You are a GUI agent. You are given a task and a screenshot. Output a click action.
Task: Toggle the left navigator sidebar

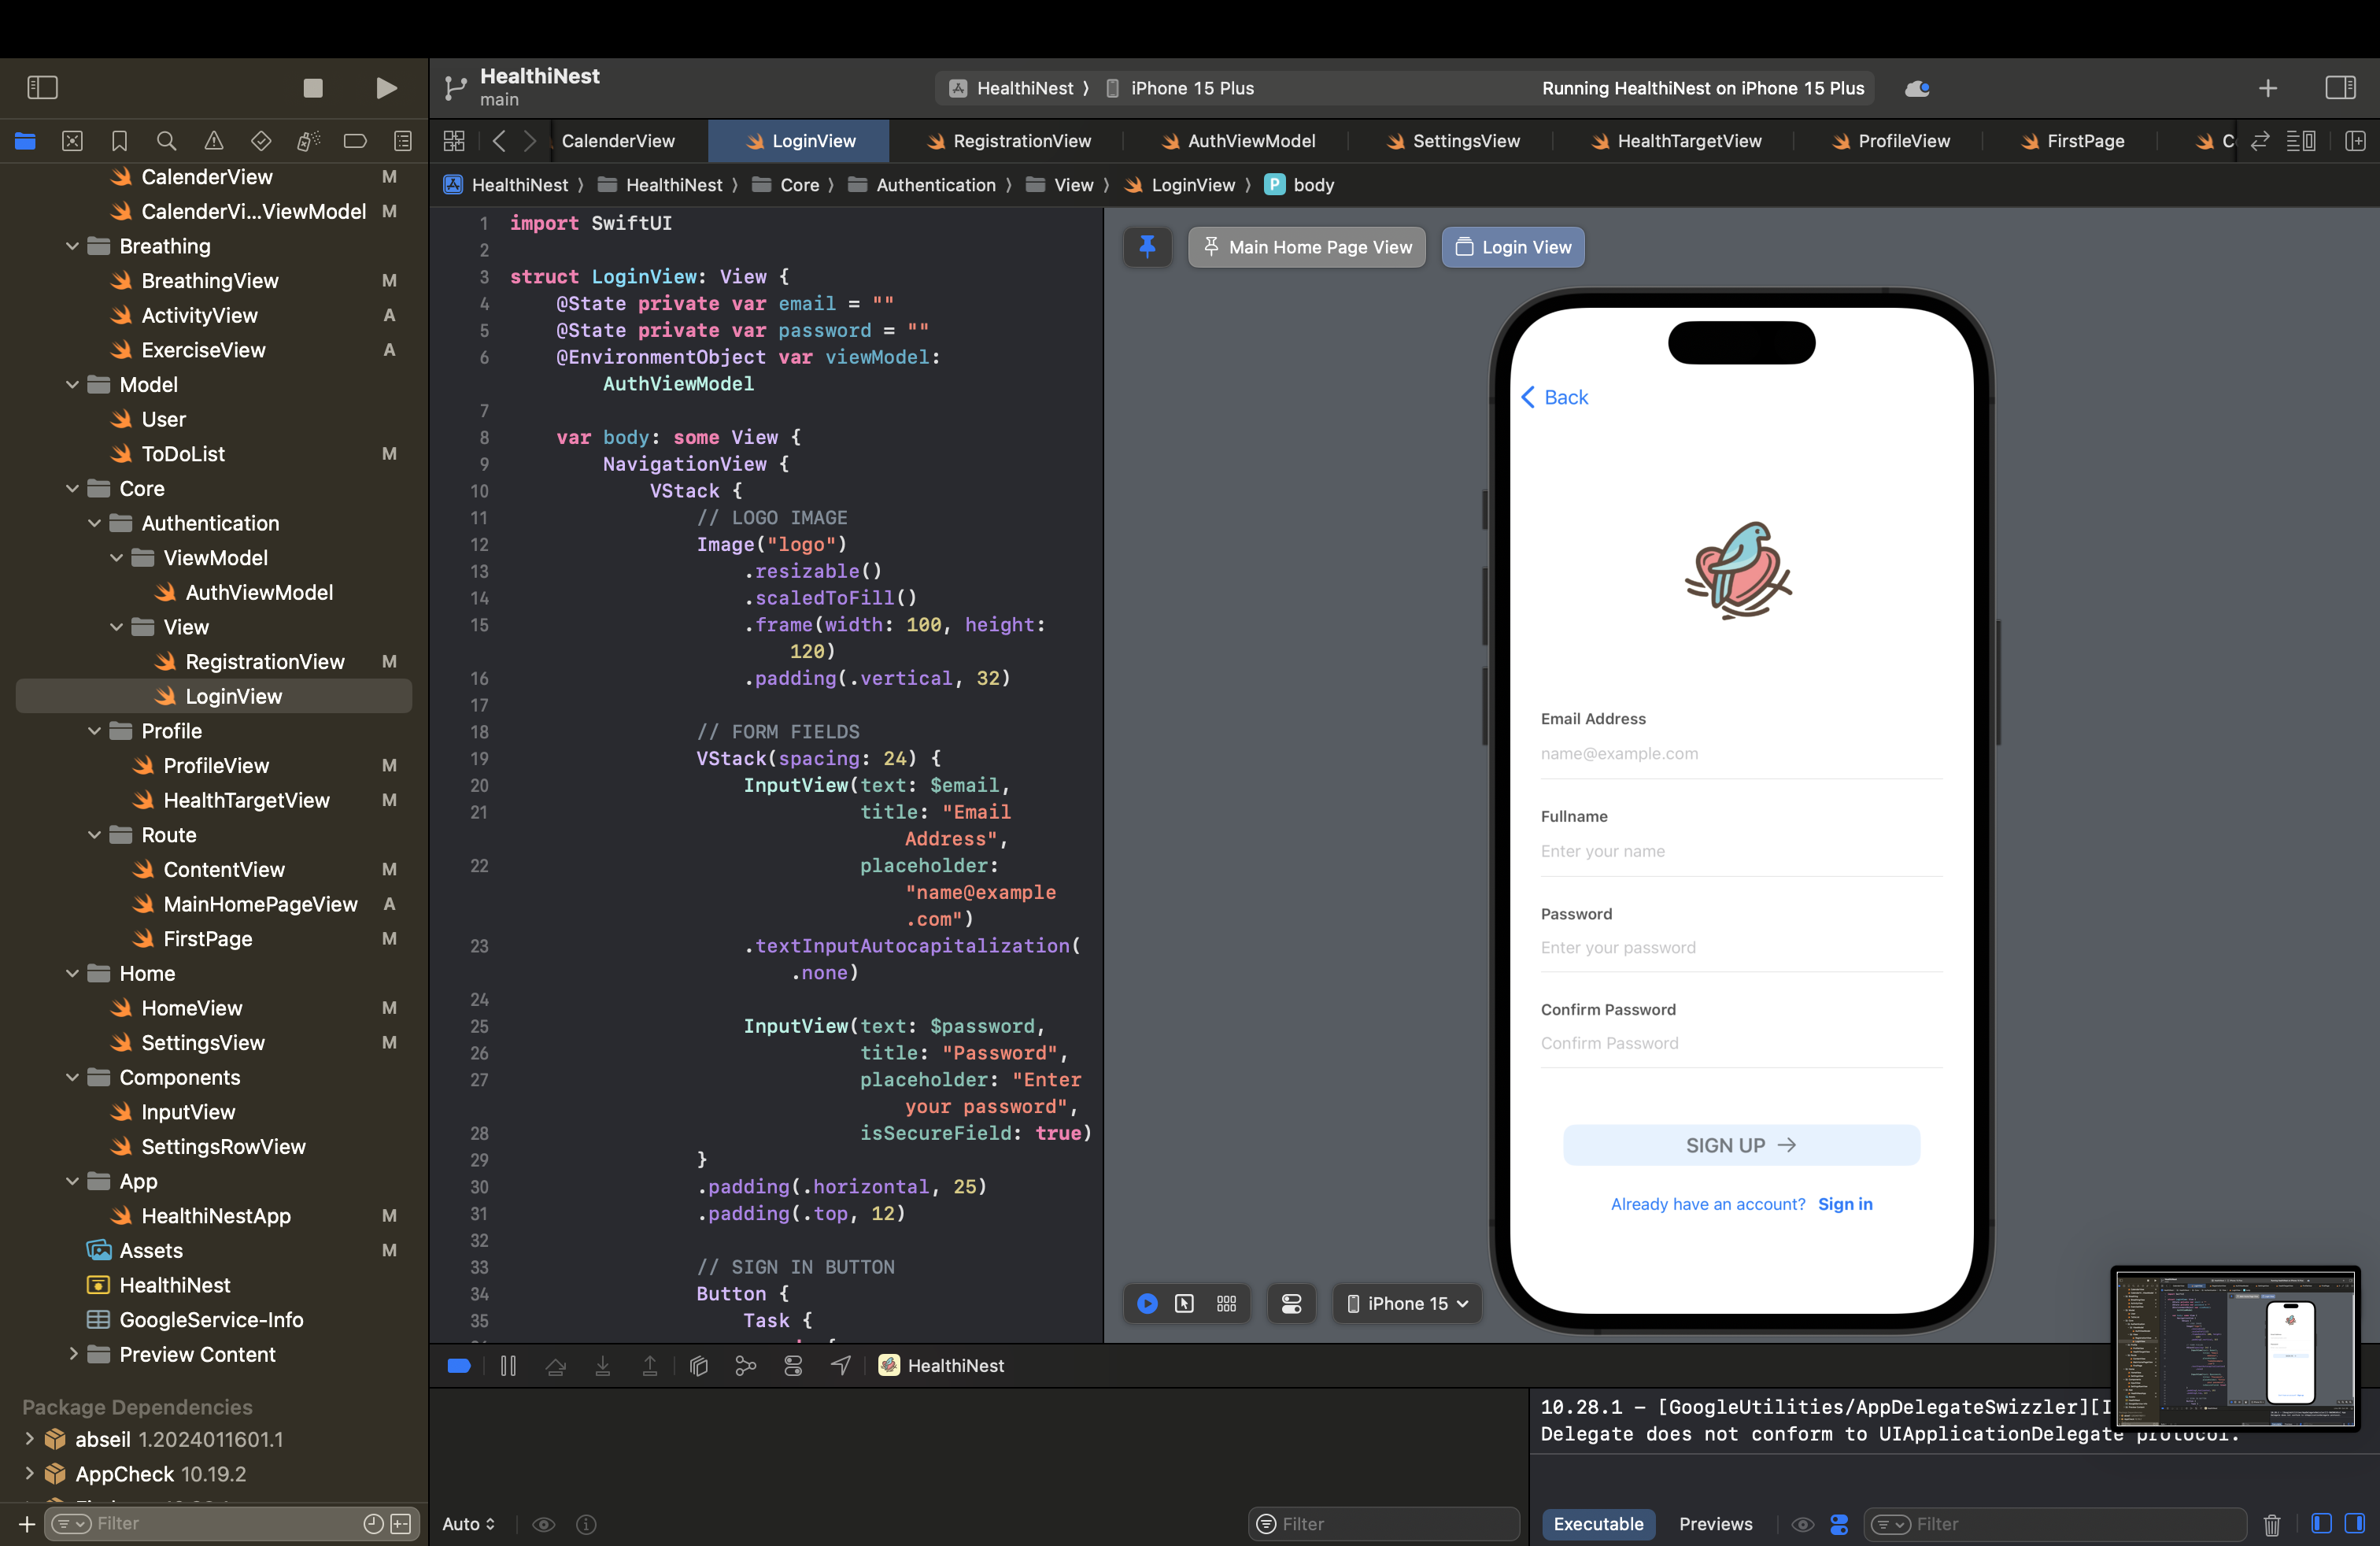(42, 88)
